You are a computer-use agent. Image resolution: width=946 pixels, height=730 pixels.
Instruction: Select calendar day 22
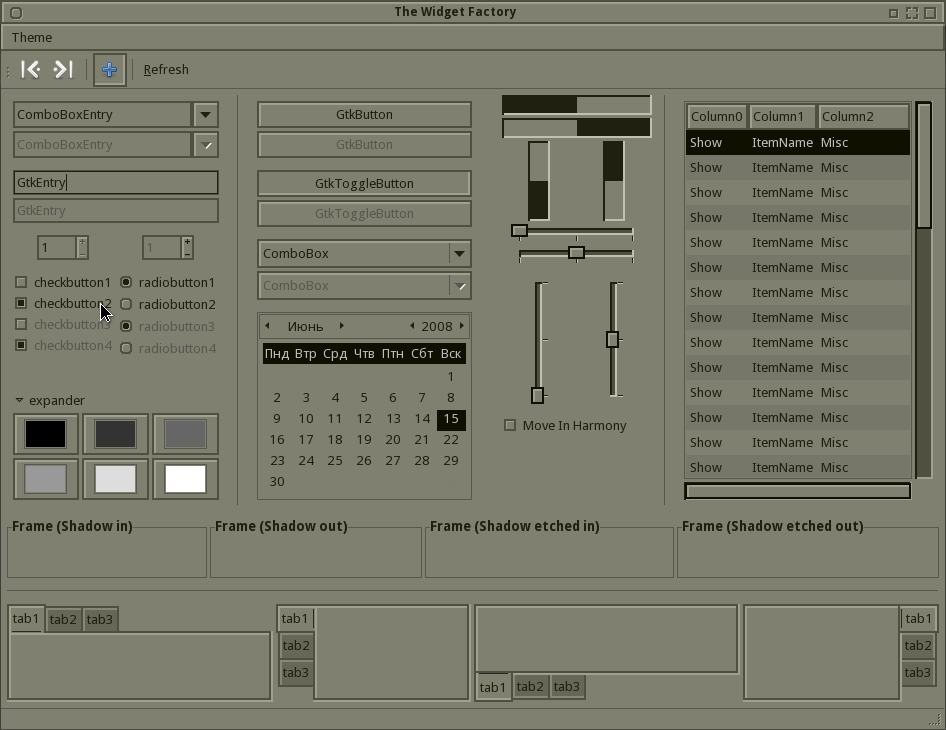[x=451, y=440]
